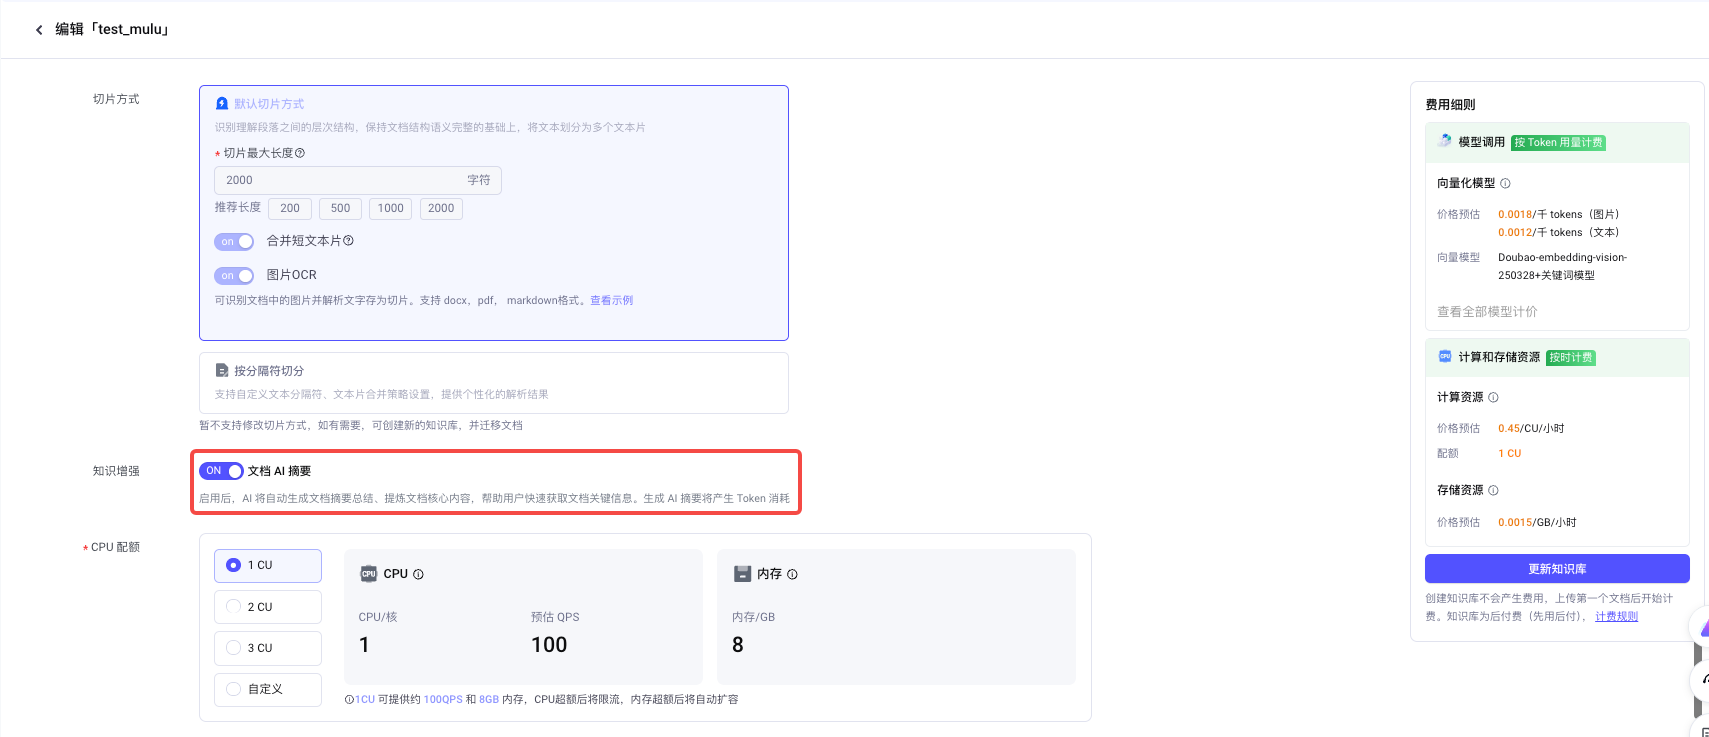Show info icon beside 向量化模型
This screenshot has height=737, width=1709.
pos(1505,183)
